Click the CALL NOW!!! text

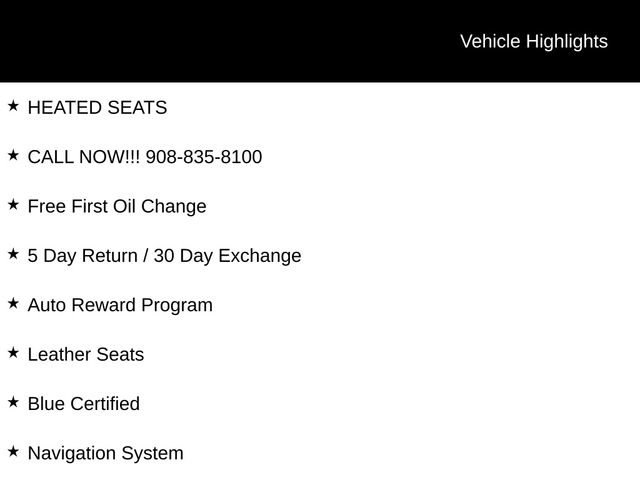tap(84, 157)
